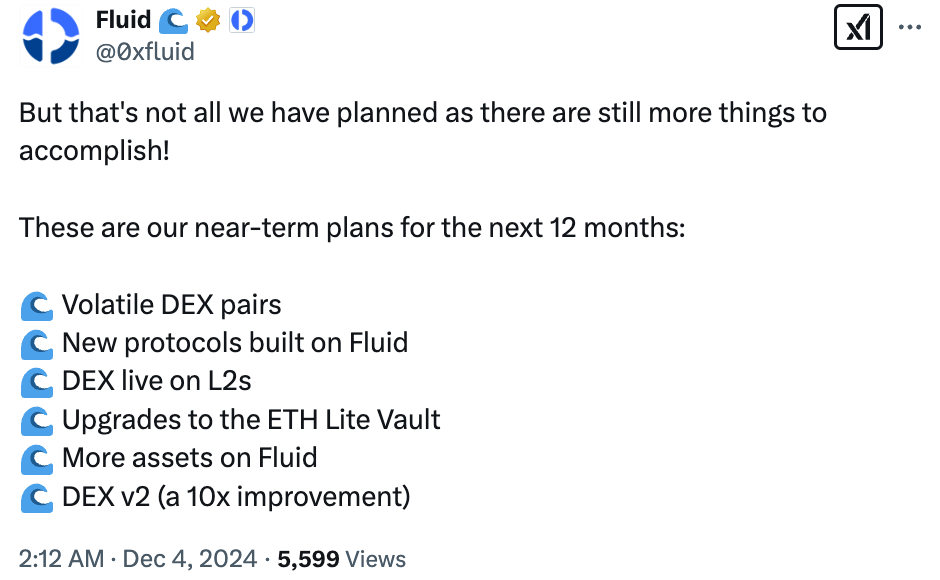Viewport: 940px width, 580px height.
Task: Click the DEX v2 (a 10x improvement) text
Action: pyautogui.click(x=236, y=496)
